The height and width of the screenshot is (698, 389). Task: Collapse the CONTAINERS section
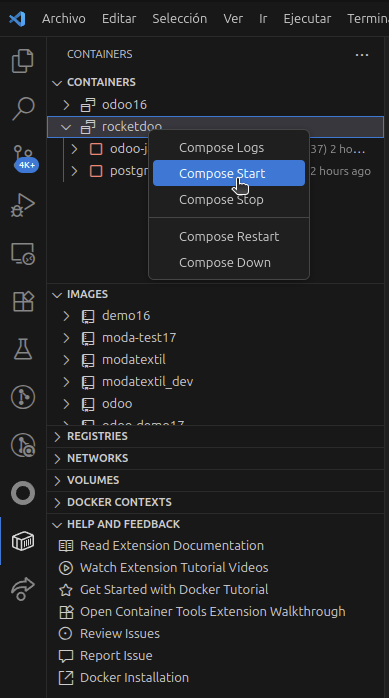(57, 83)
